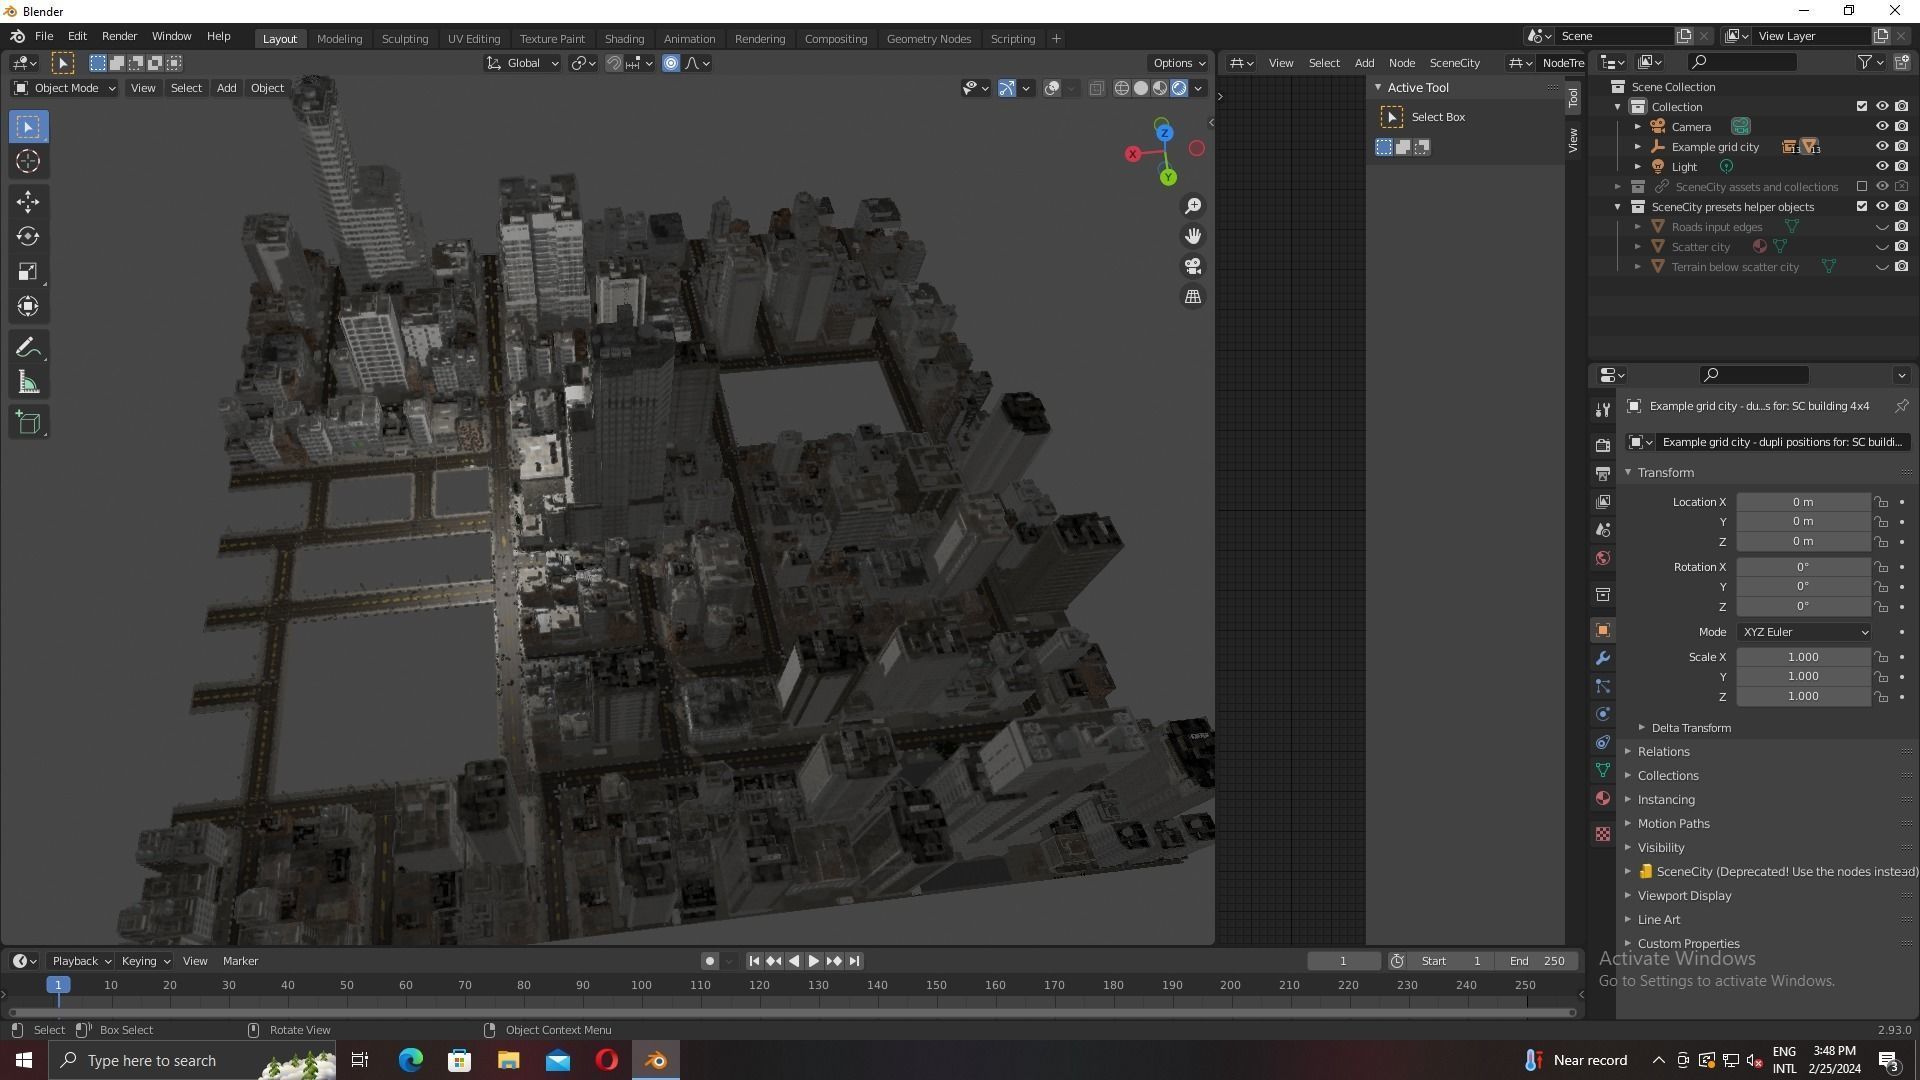
Task: Click the zoom viewport icon
Action: tap(1193, 206)
